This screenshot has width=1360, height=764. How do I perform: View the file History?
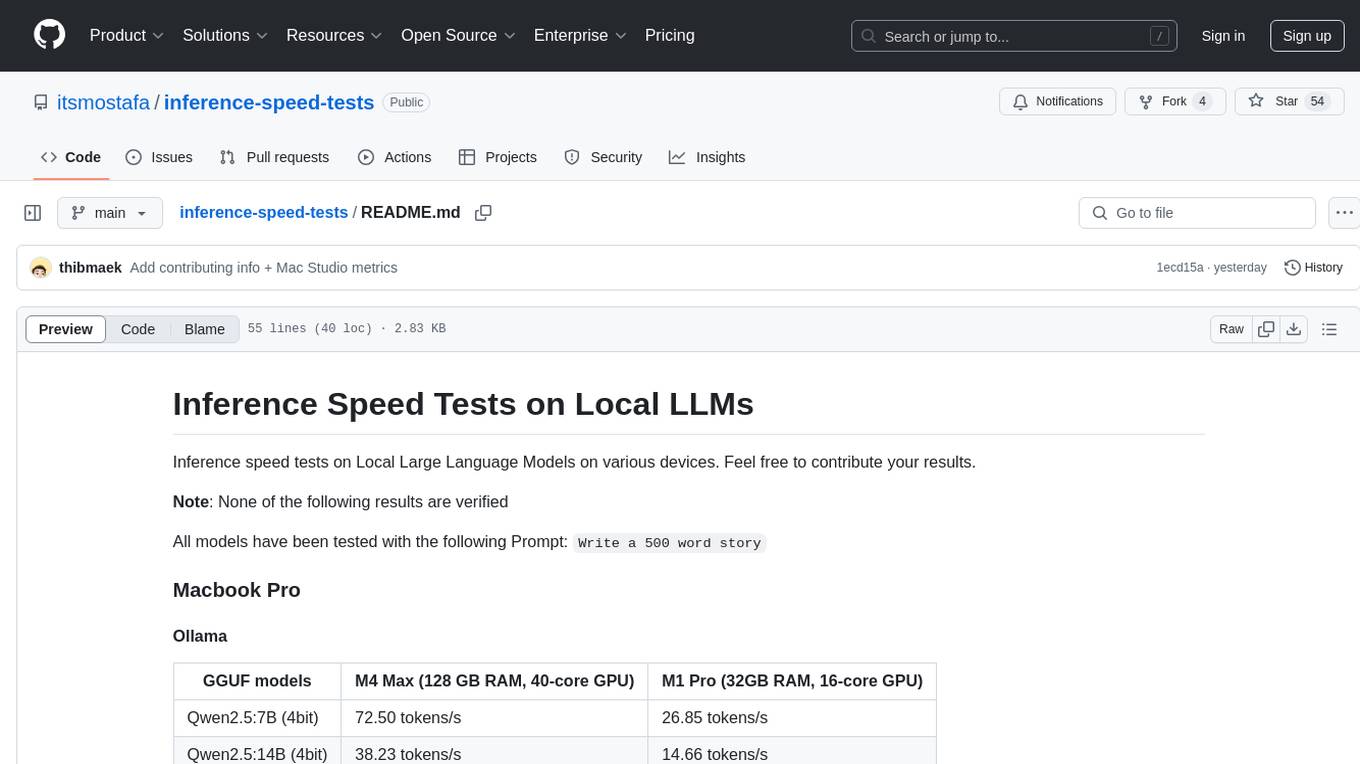click(1313, 268)
